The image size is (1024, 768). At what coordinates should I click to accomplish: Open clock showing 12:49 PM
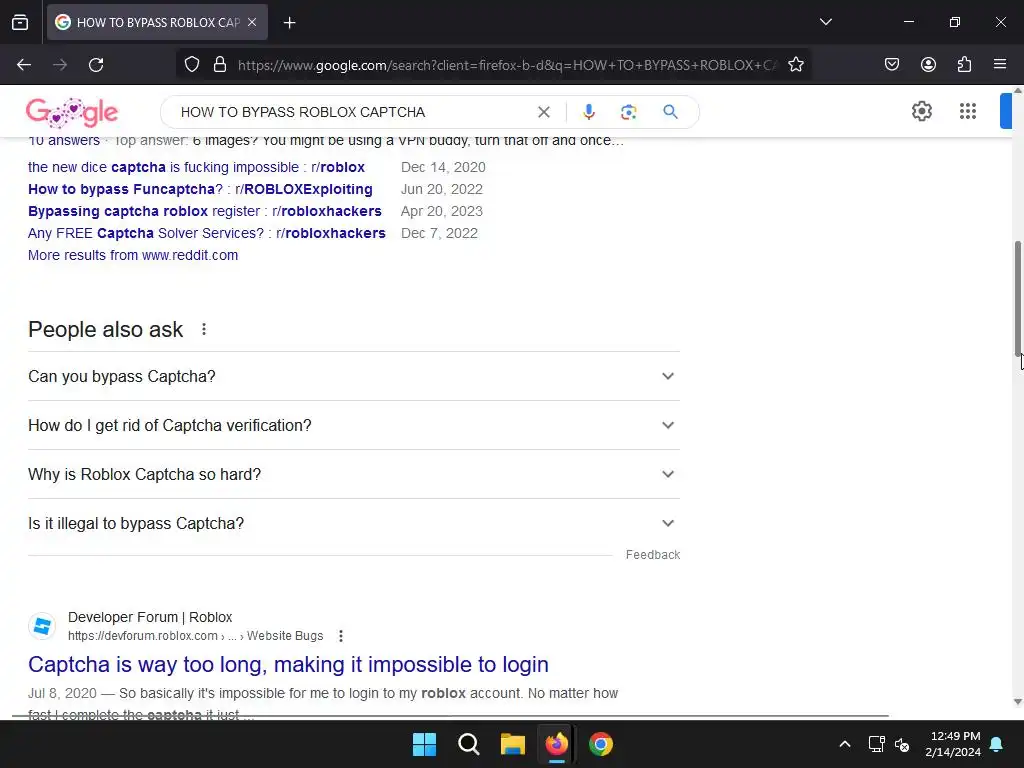(953, 744)
